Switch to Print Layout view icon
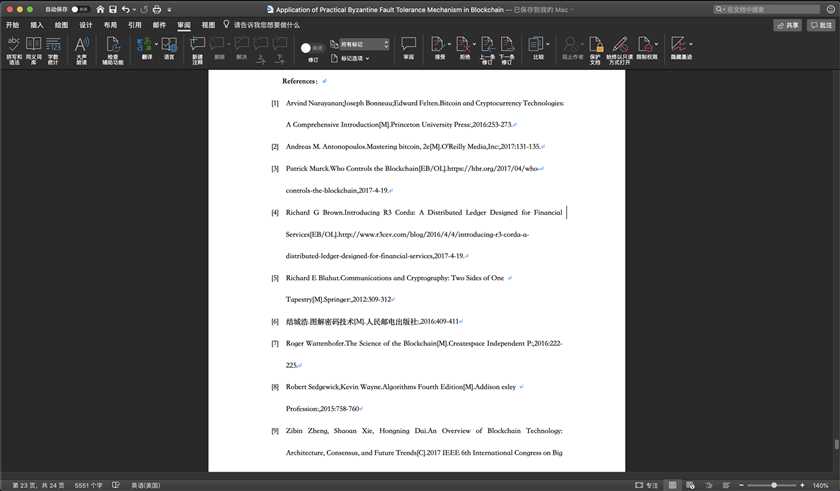Screen dimensions: 840x491 click(x=672, y=485)
